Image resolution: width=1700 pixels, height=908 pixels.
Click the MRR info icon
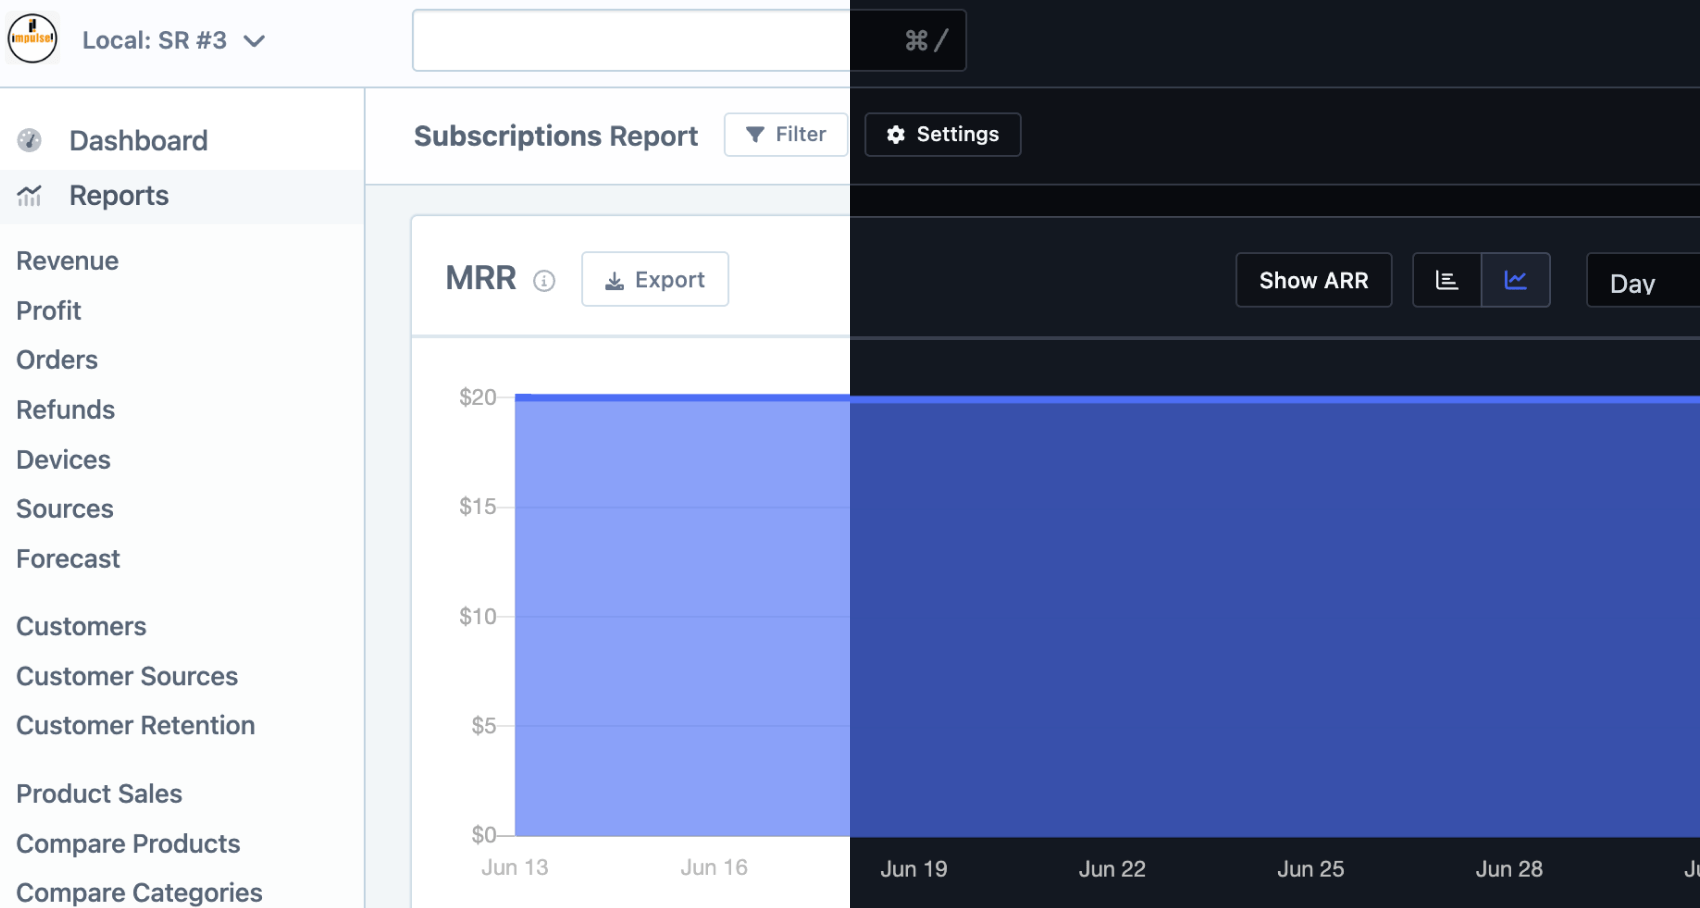544,281
